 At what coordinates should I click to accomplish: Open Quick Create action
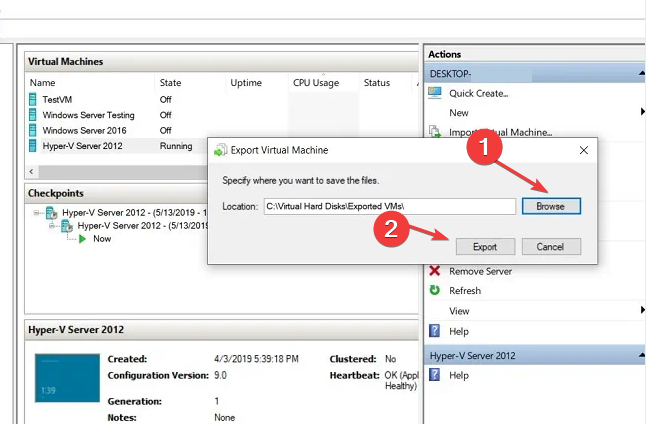tap(479, 94)
